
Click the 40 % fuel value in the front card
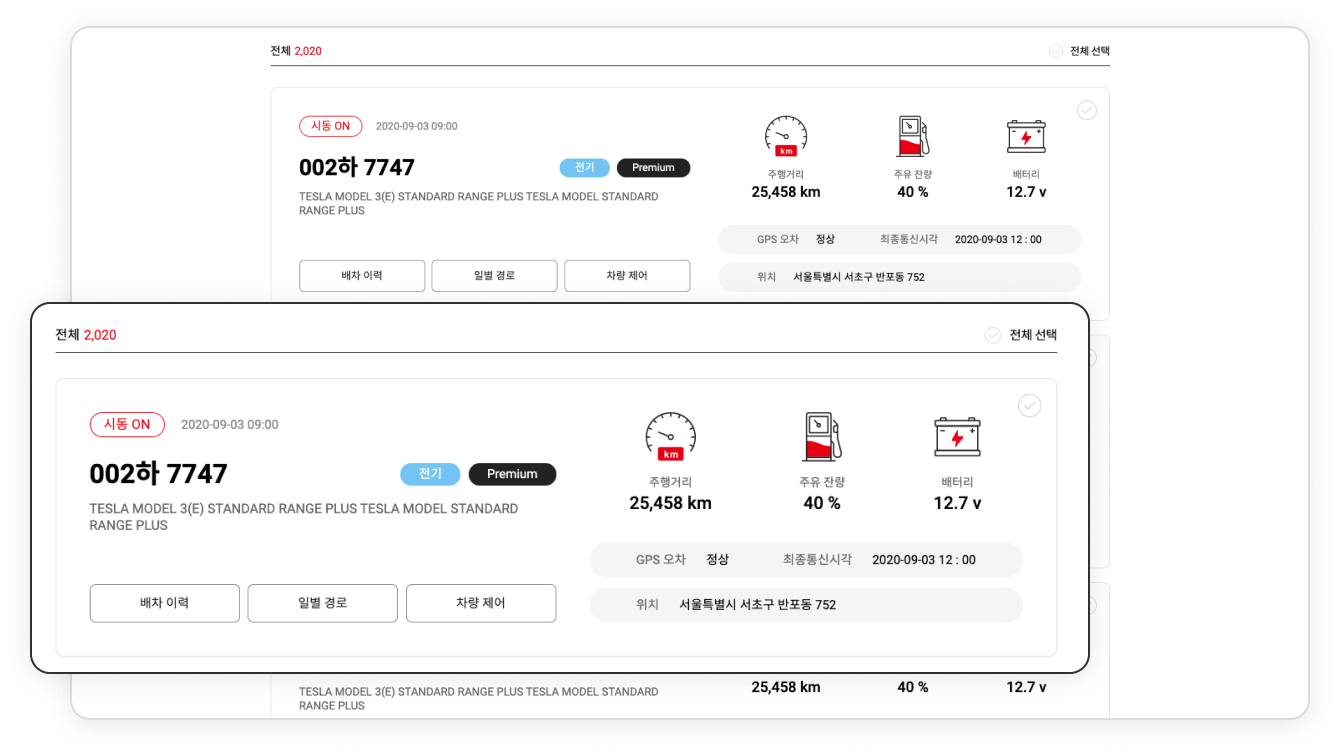(822, 503)
